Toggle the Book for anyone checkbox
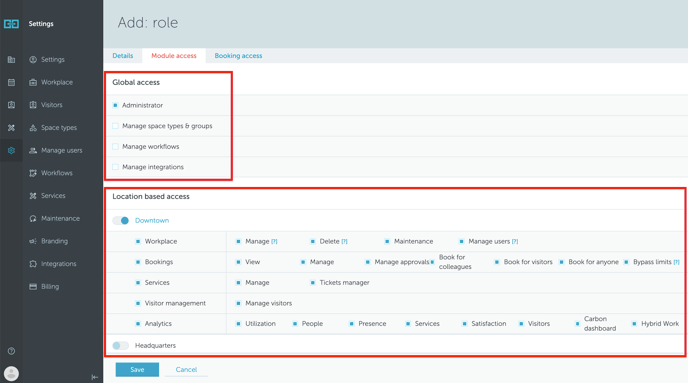Viewport: 688px width, 383px height. (561, 262)
